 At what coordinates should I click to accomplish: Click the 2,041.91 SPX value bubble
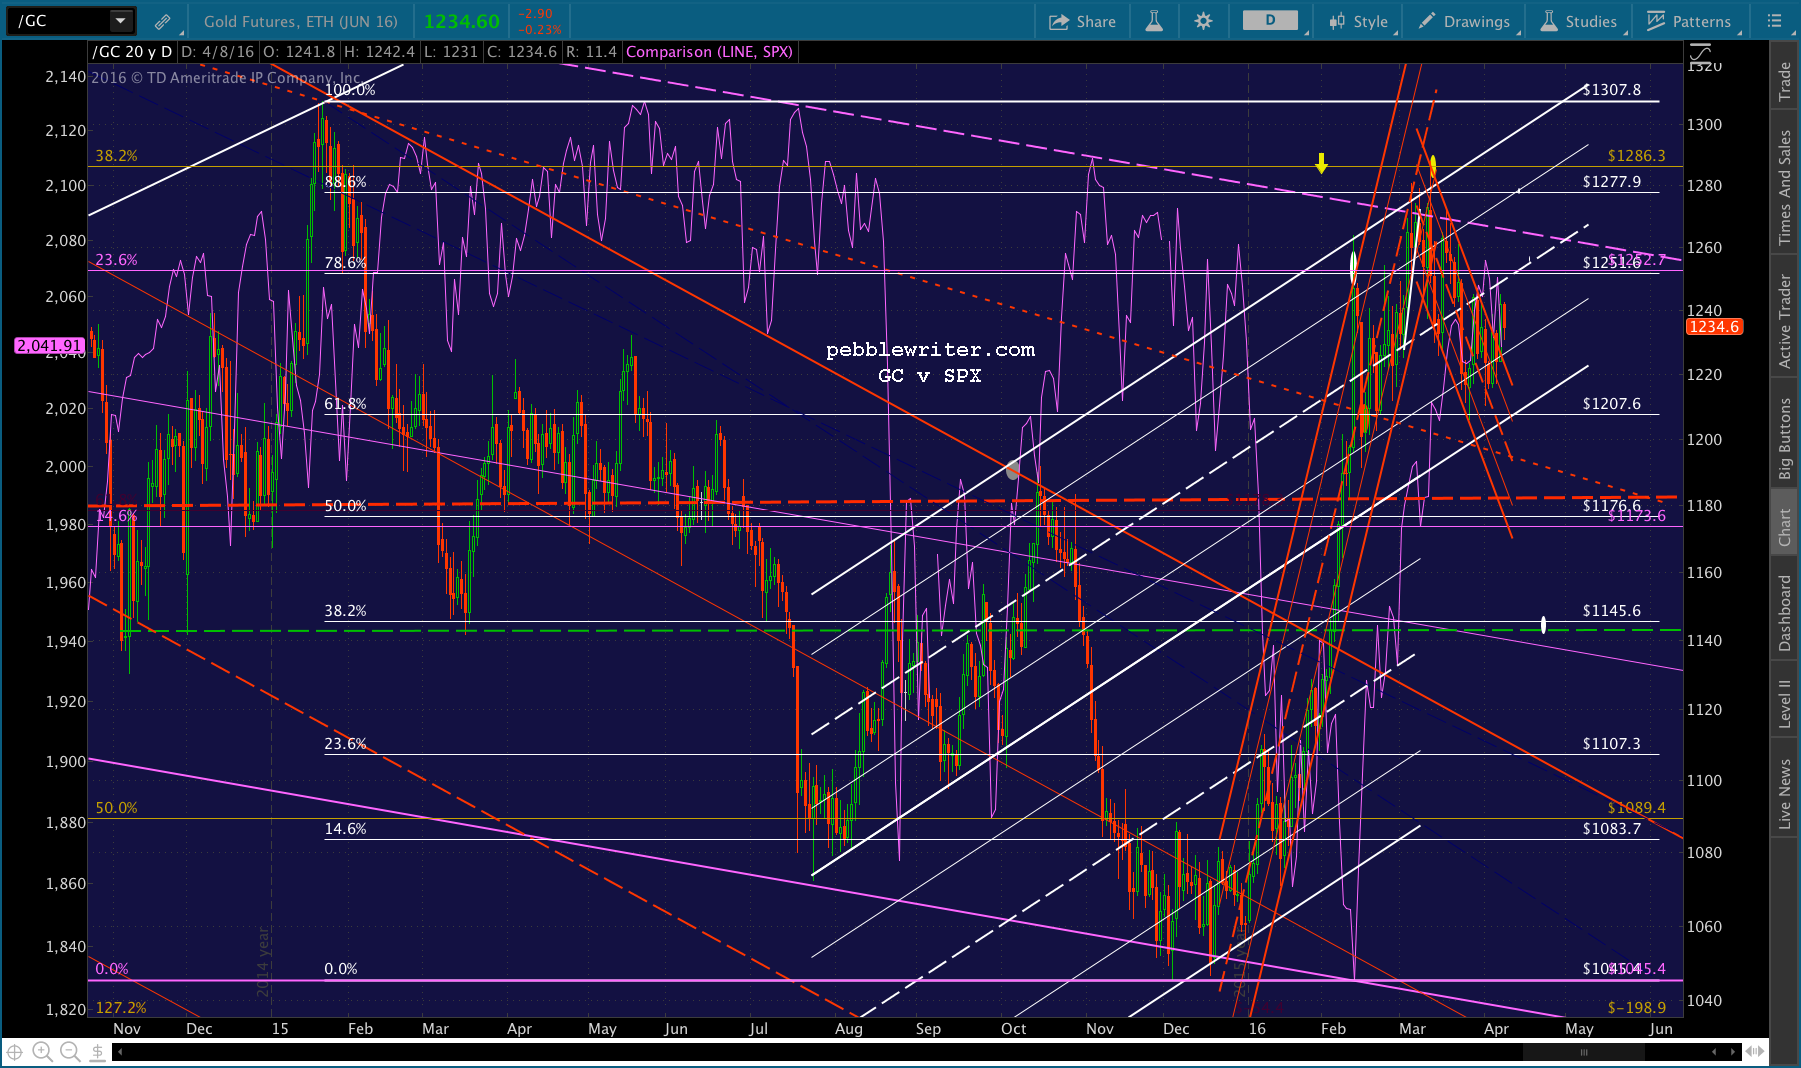coord(50,346)
